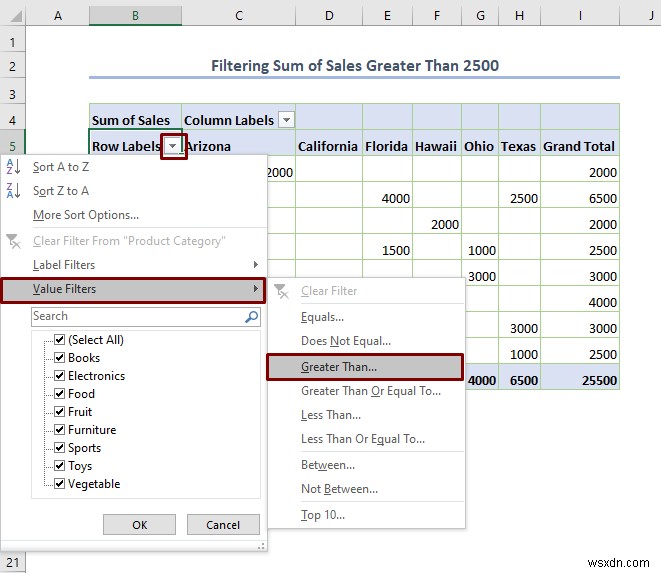Screen dimensions: 661x573
Task: Click the Grand Total header cell
Action: (580, 143)
